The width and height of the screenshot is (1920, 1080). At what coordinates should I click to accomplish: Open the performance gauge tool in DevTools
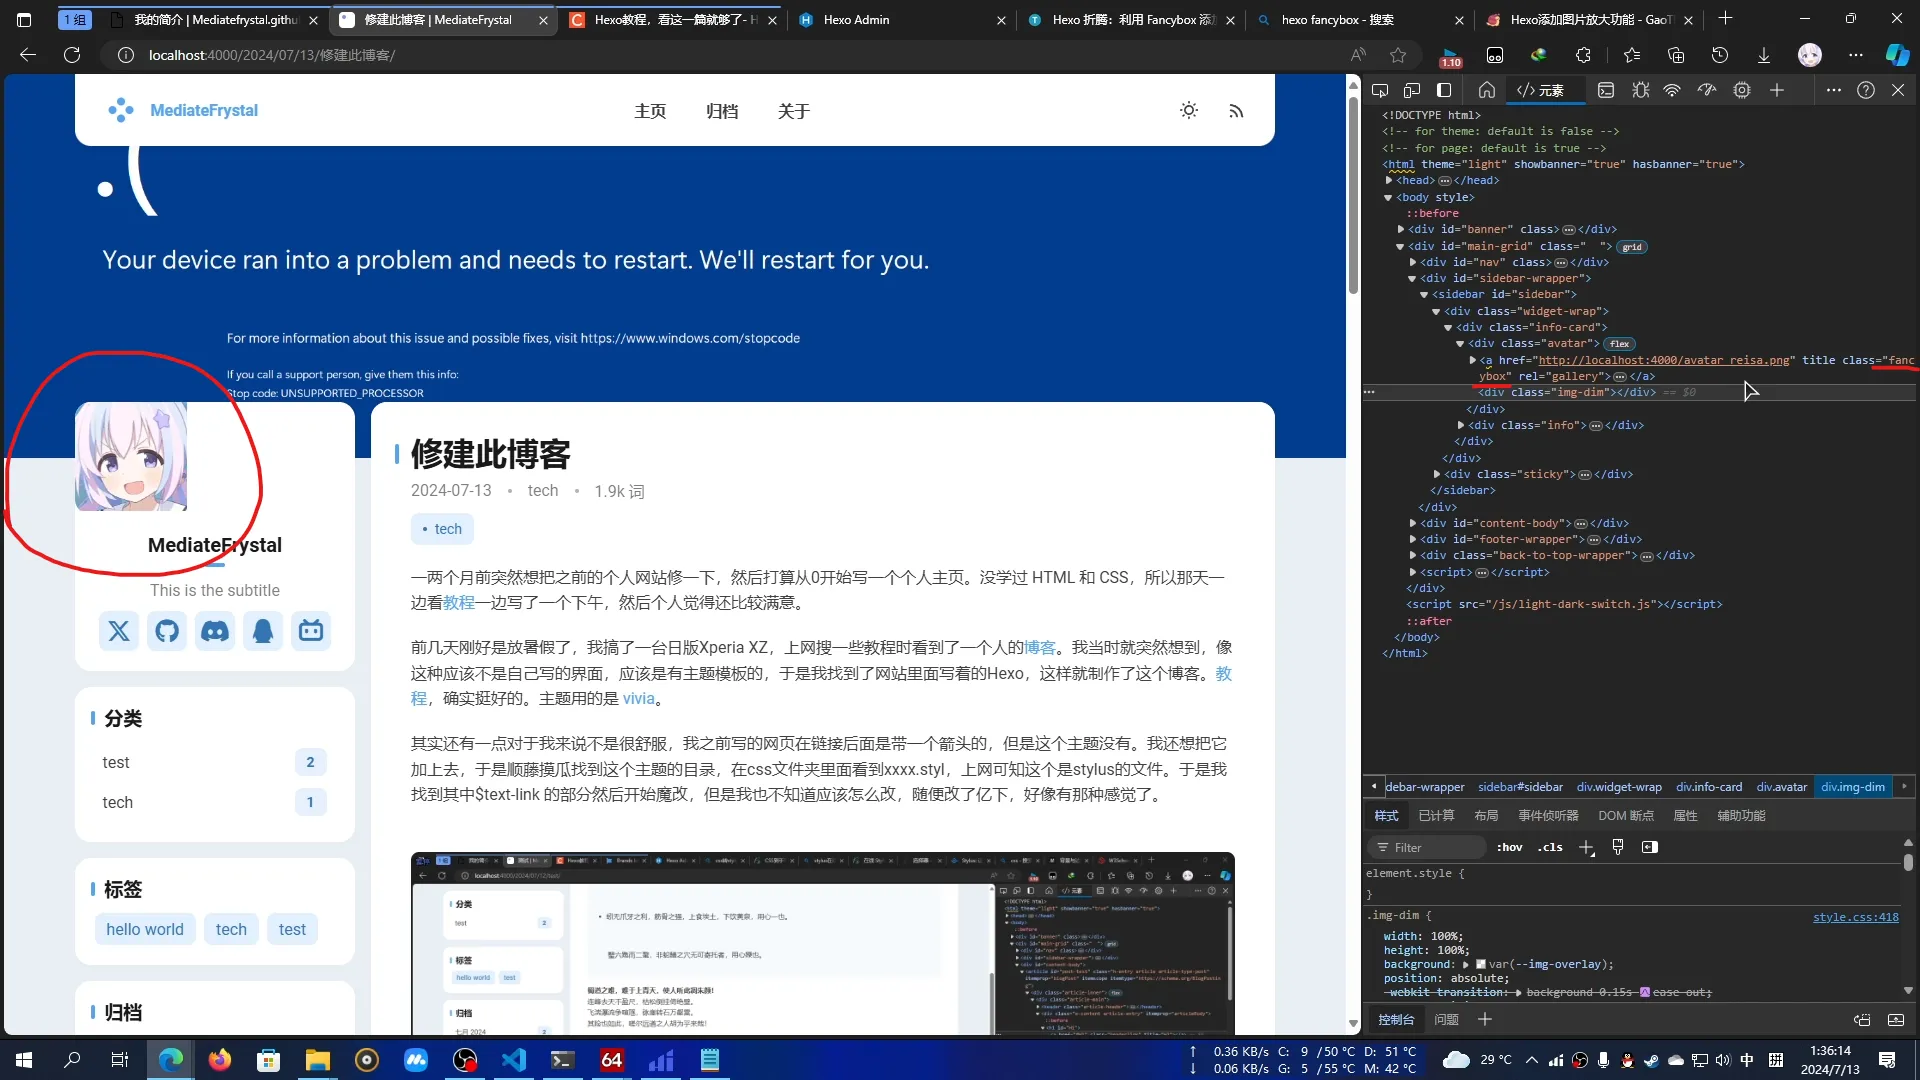click(1707, 89)
